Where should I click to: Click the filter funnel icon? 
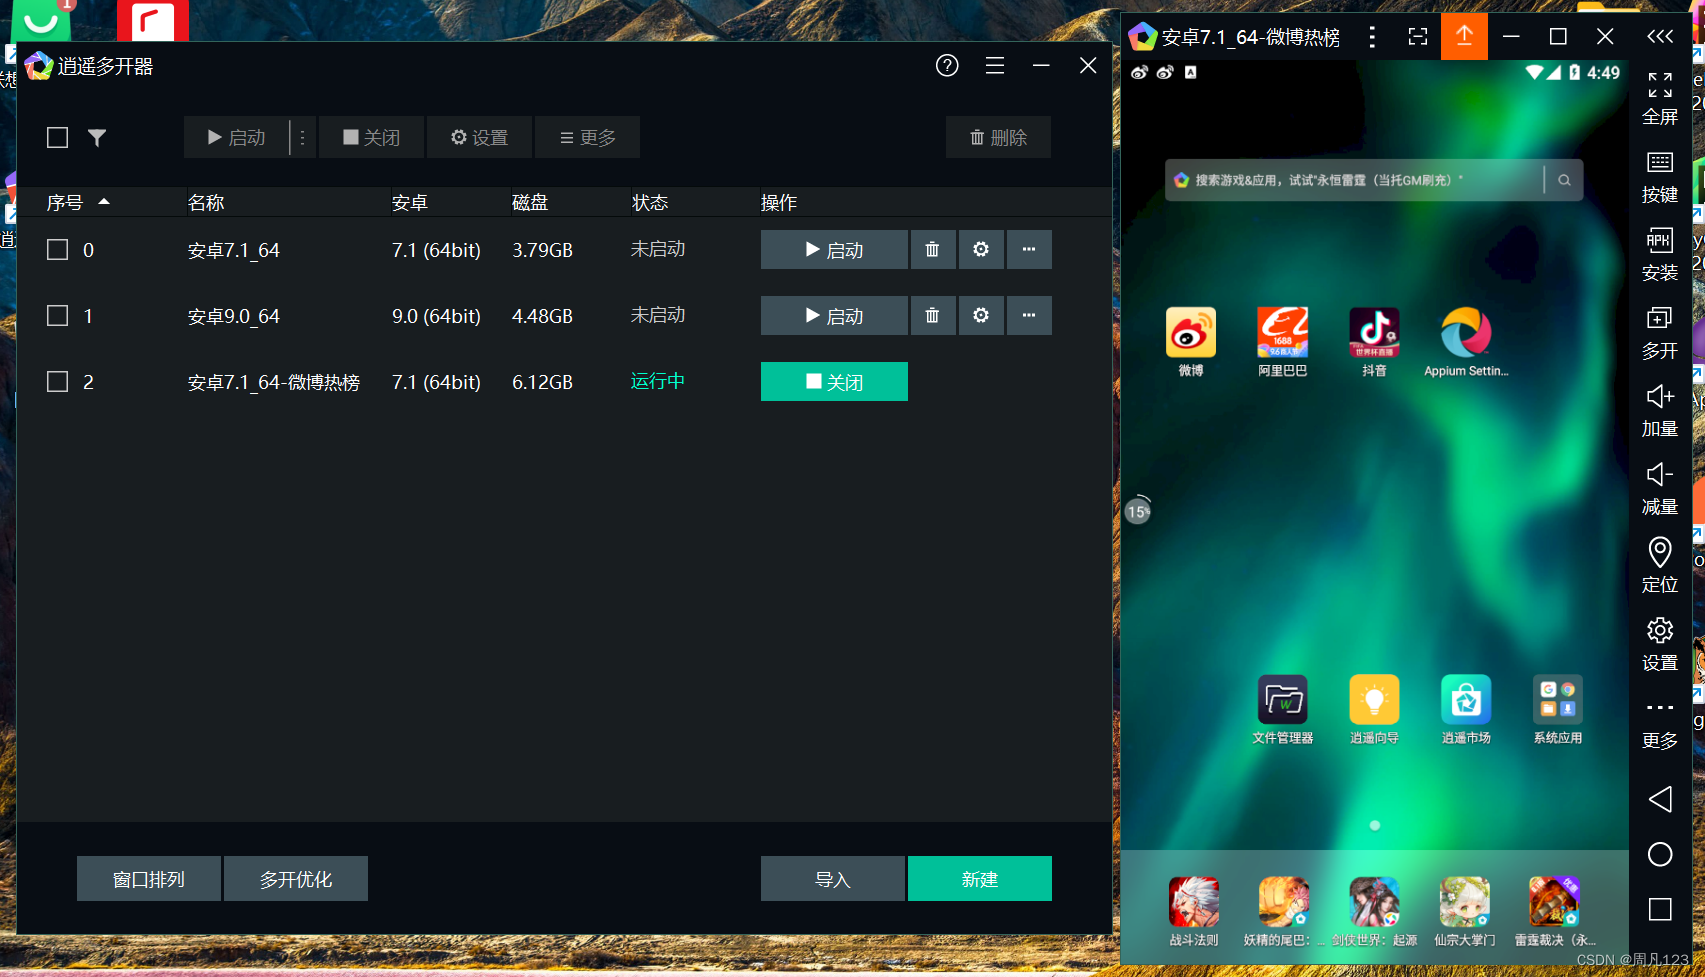tap(97, 138)
